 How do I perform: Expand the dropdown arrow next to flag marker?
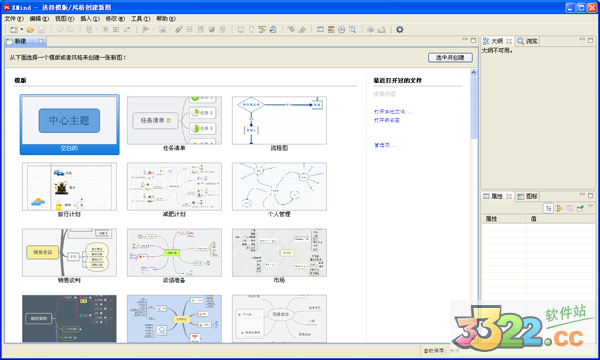coord(153,29)
